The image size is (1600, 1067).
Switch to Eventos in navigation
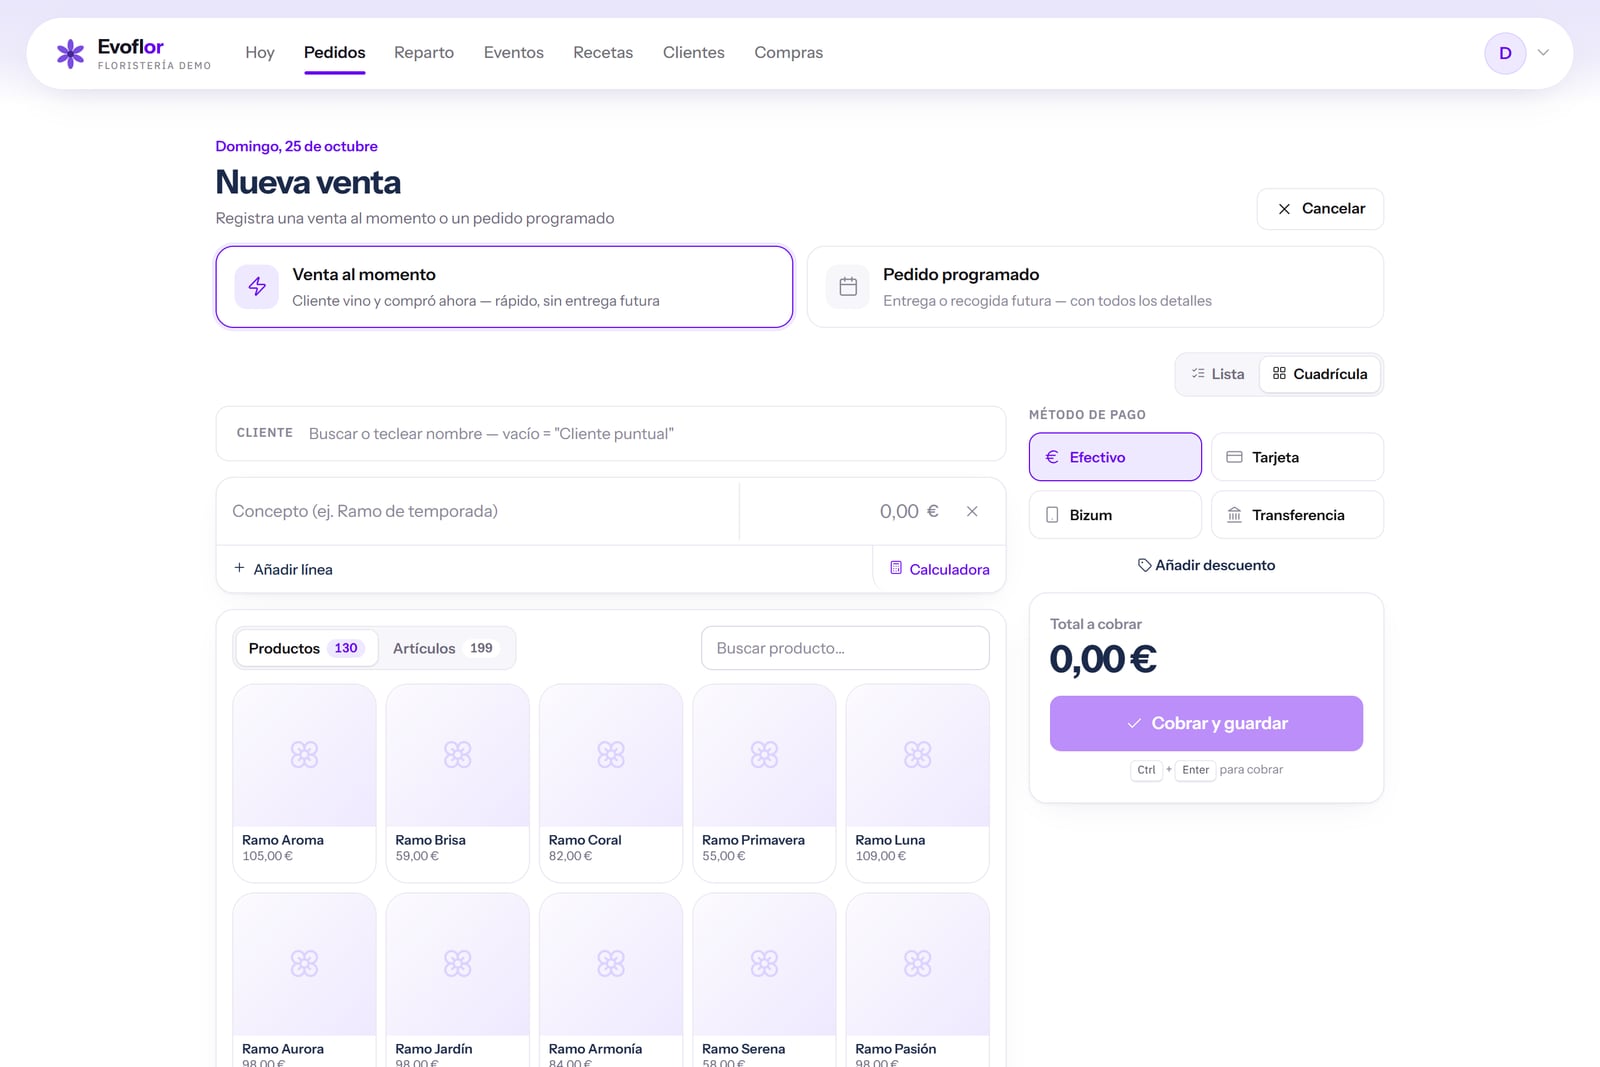(x=514, y=52)
